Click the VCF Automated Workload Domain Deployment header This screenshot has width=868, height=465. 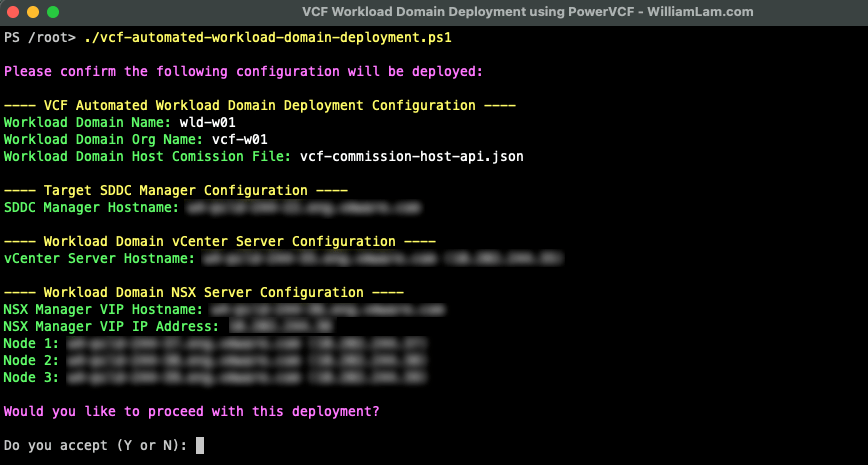coord(260,106)
